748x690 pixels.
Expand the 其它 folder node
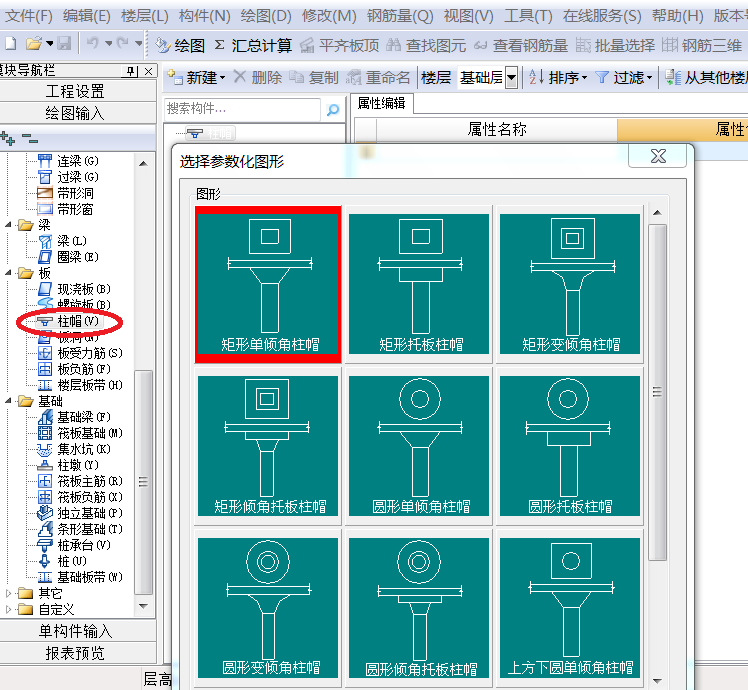[x=8, y=593]
